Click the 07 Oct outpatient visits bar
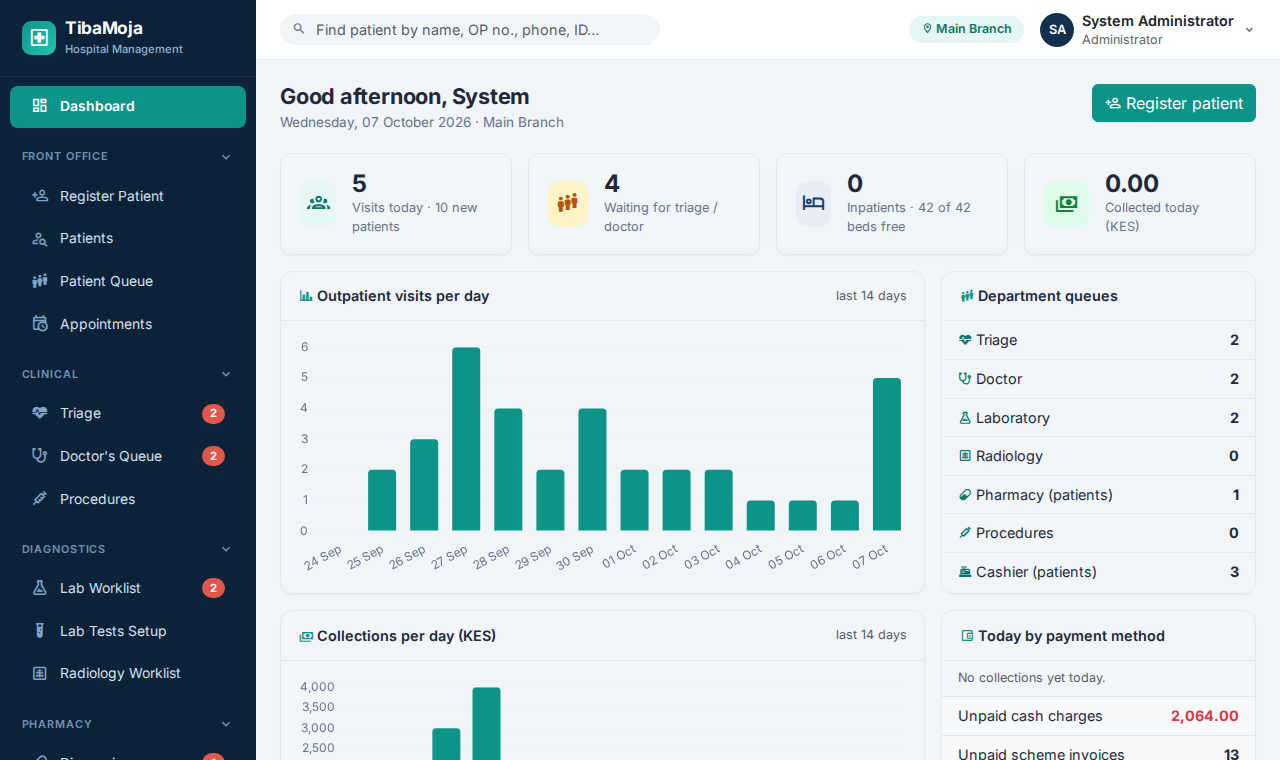Image resolution: width=1280 pixels, height=760 pixels. click(x=887, y=454)
